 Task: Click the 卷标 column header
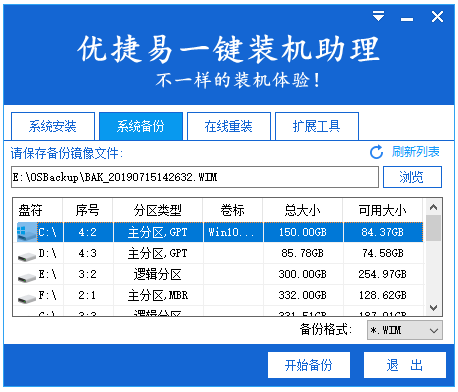coord(233,210)
